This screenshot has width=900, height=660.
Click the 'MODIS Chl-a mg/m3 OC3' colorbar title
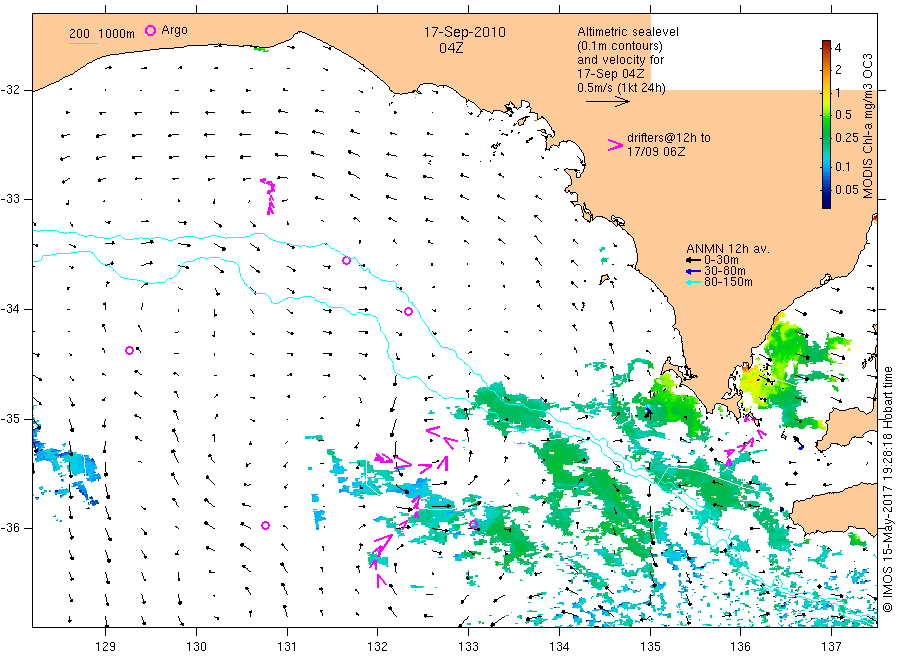(x=868, y=126)
